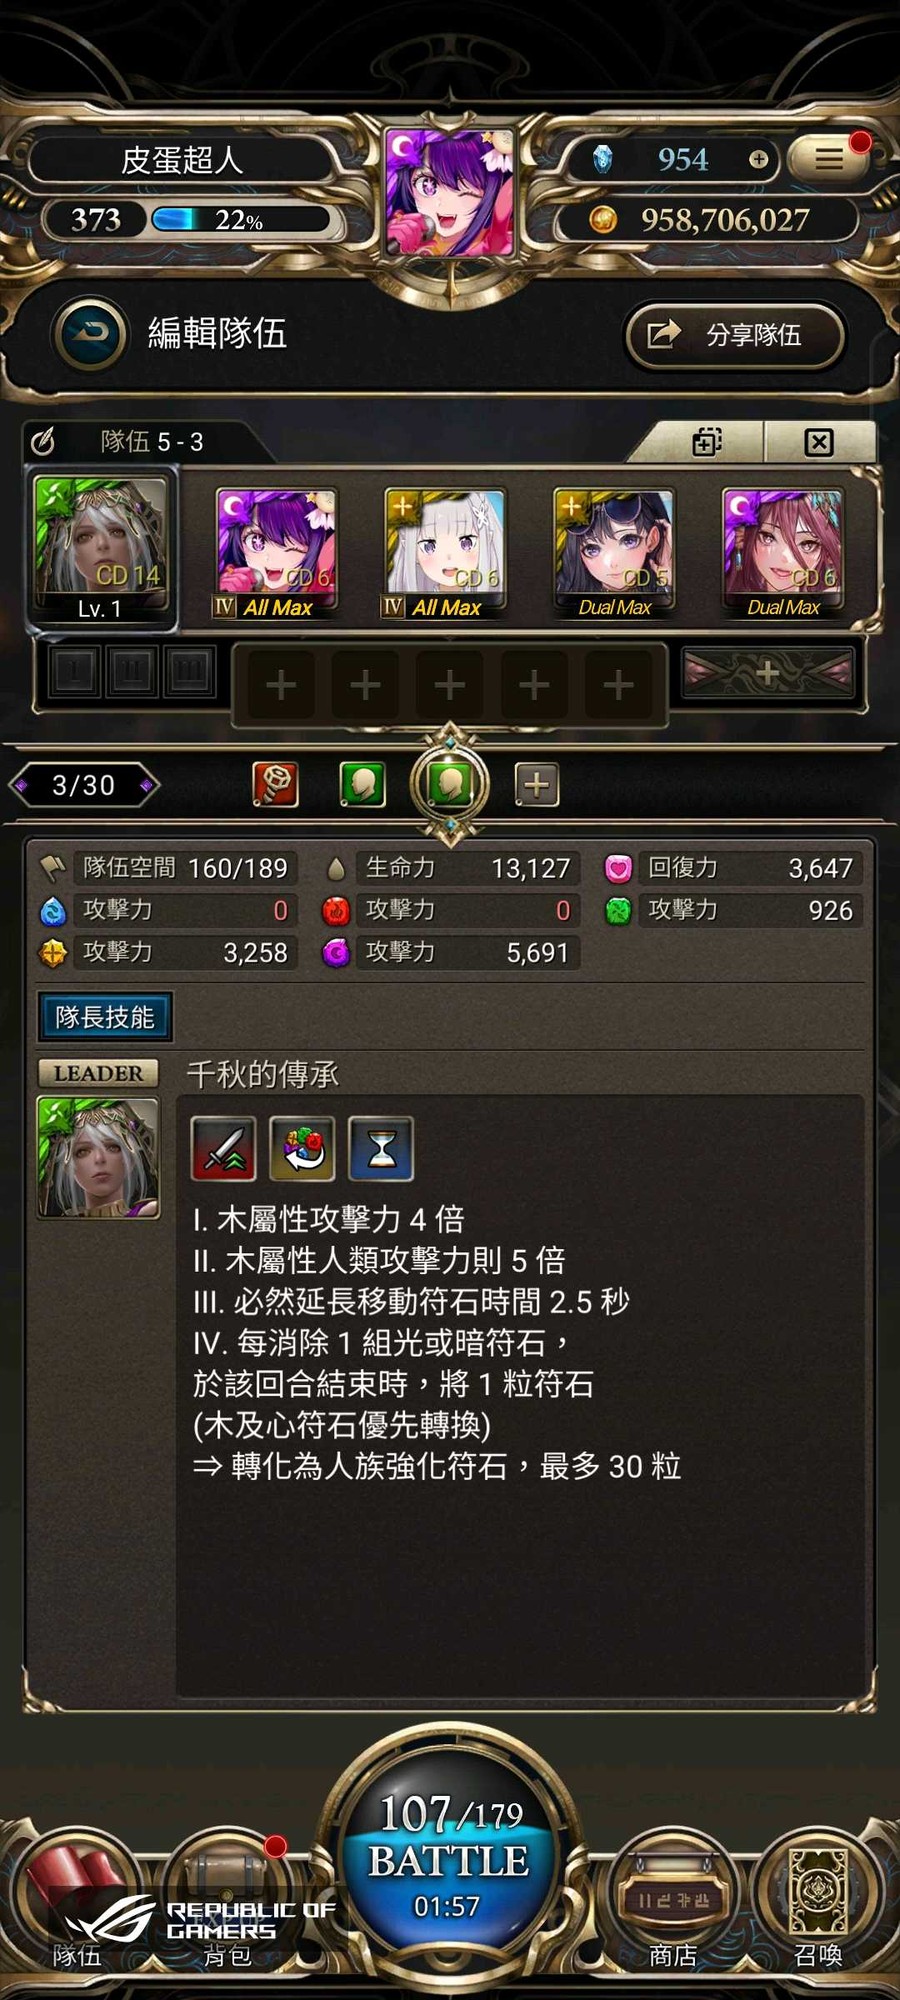Add diamonds with the plus icon
Screen dimensions: 900x2000
tap(758, 159)
